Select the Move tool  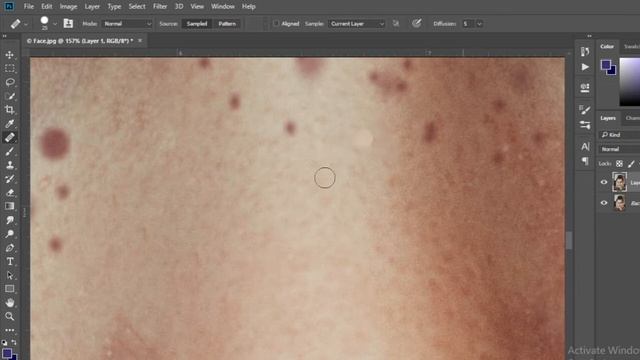click(10, 55)
